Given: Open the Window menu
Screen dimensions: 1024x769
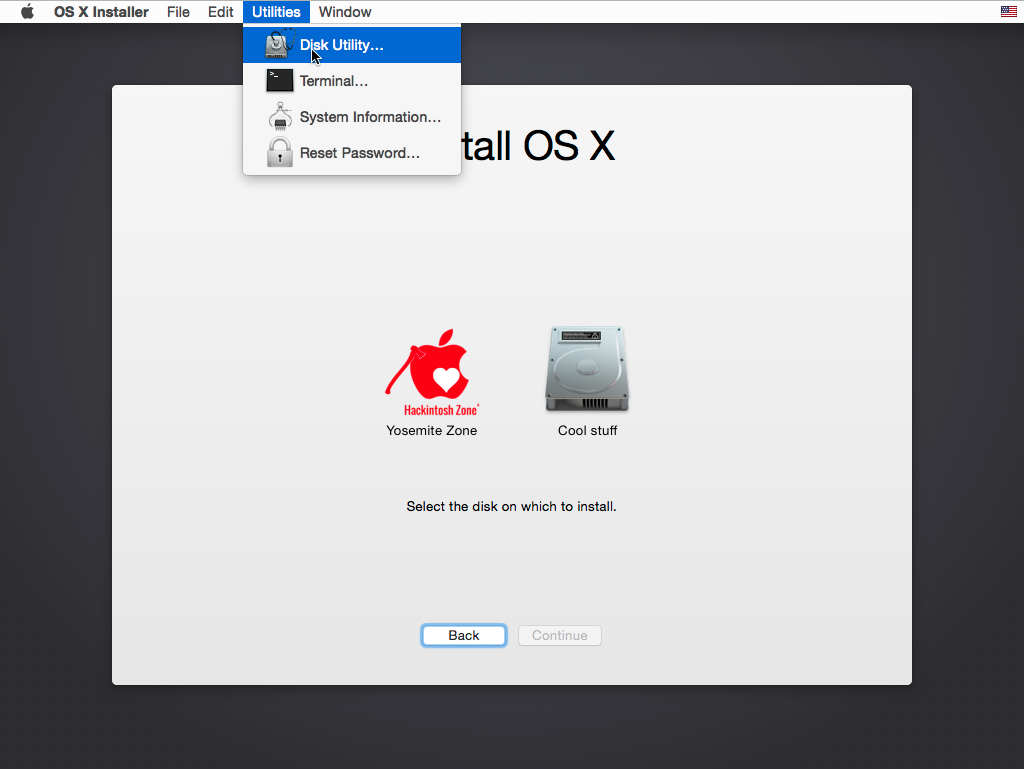Looking at the screenshot, I should pos(345,12).
